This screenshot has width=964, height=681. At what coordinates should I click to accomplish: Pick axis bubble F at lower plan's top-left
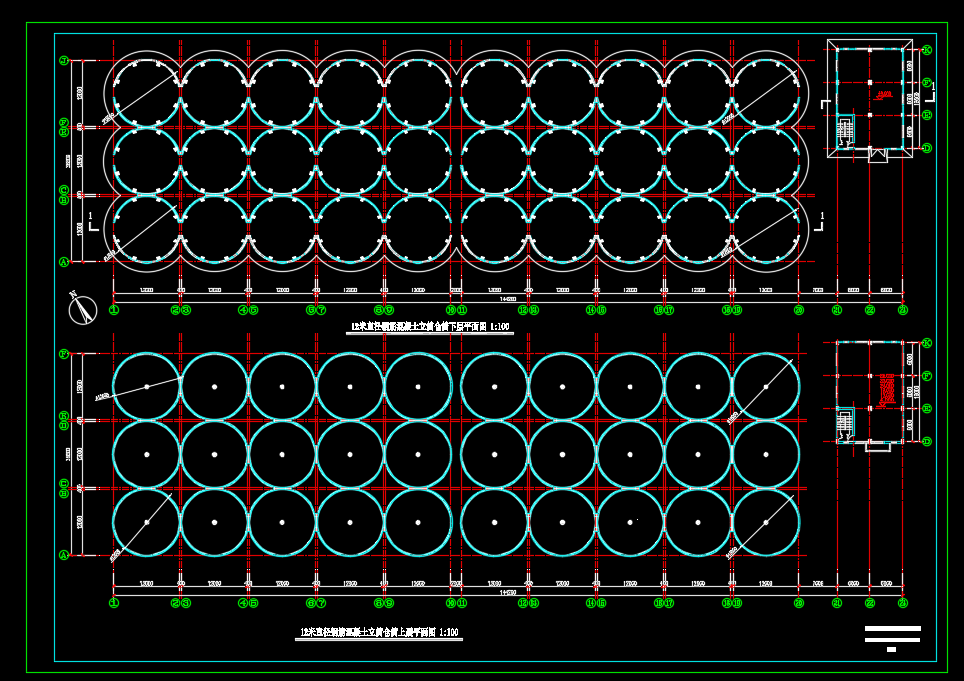click(64, 354)
